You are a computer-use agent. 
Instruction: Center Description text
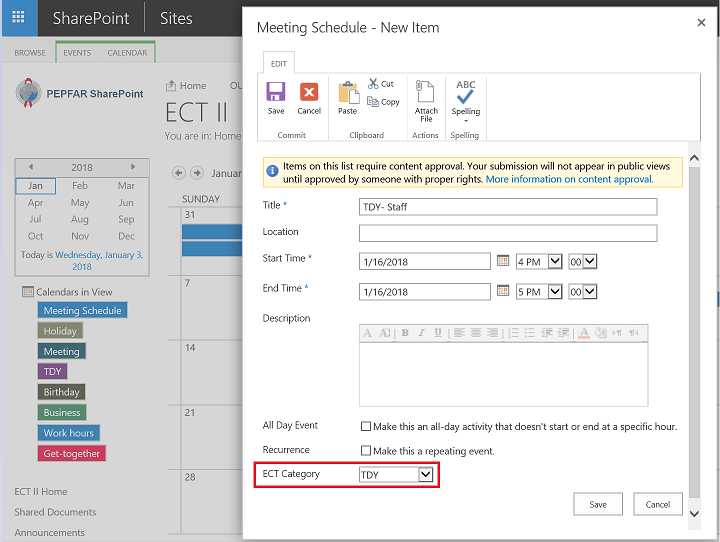click(476, 333)
